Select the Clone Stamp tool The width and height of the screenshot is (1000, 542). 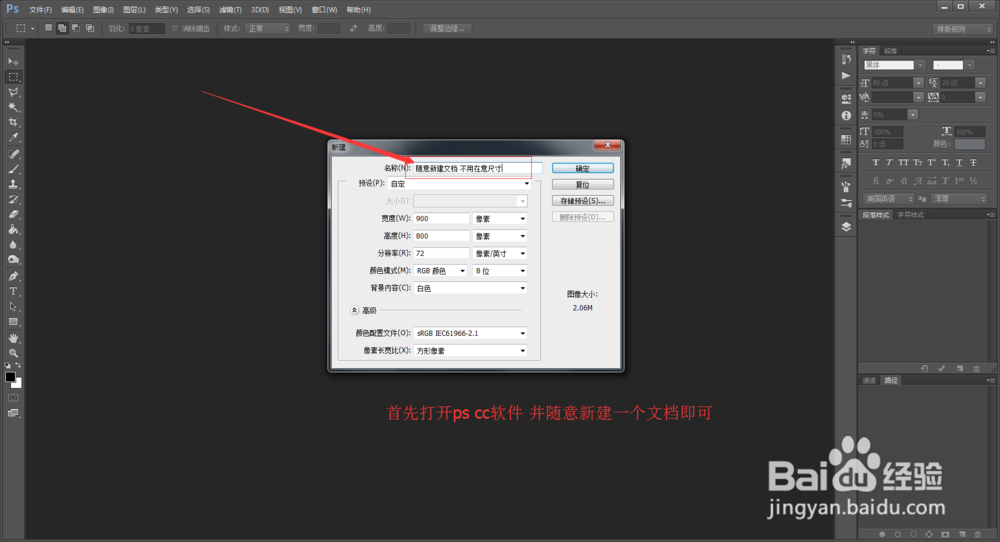click(13, 184)
